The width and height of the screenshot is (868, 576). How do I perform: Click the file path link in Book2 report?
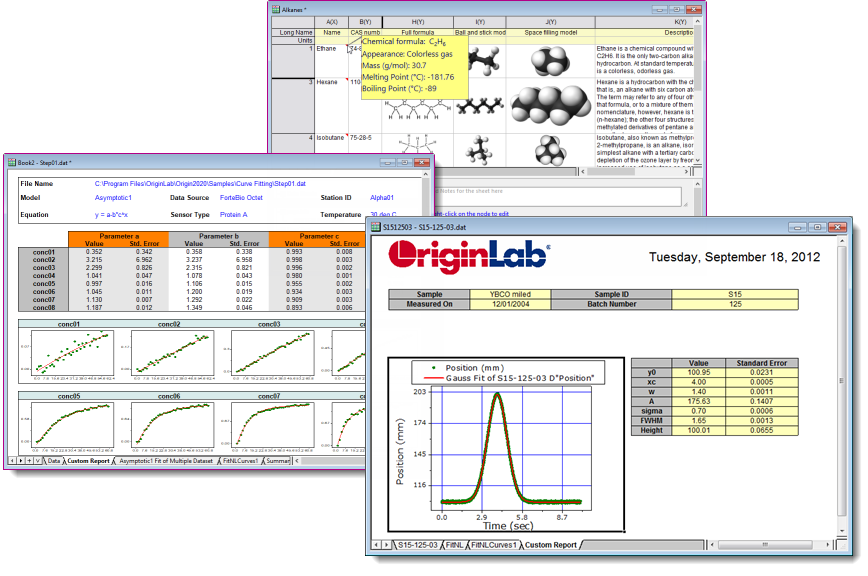click(x=200, y=184)
